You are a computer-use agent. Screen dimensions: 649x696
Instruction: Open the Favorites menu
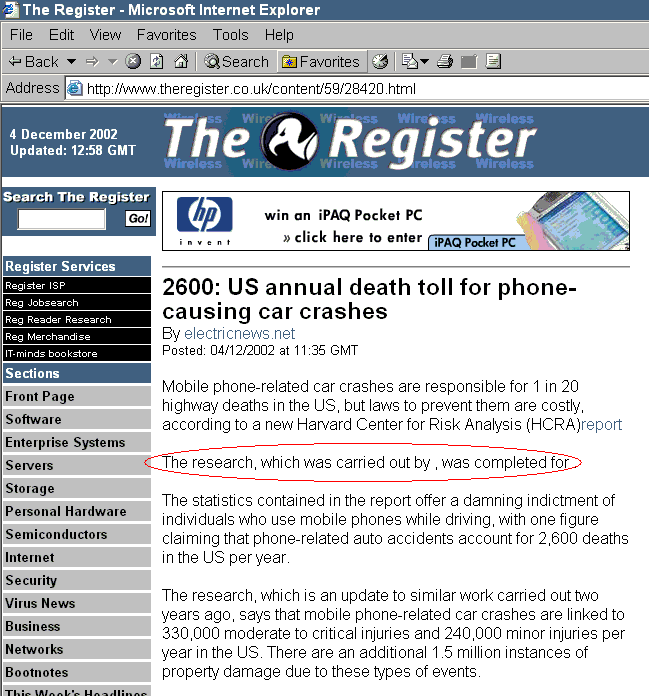[x=166, y=35]
